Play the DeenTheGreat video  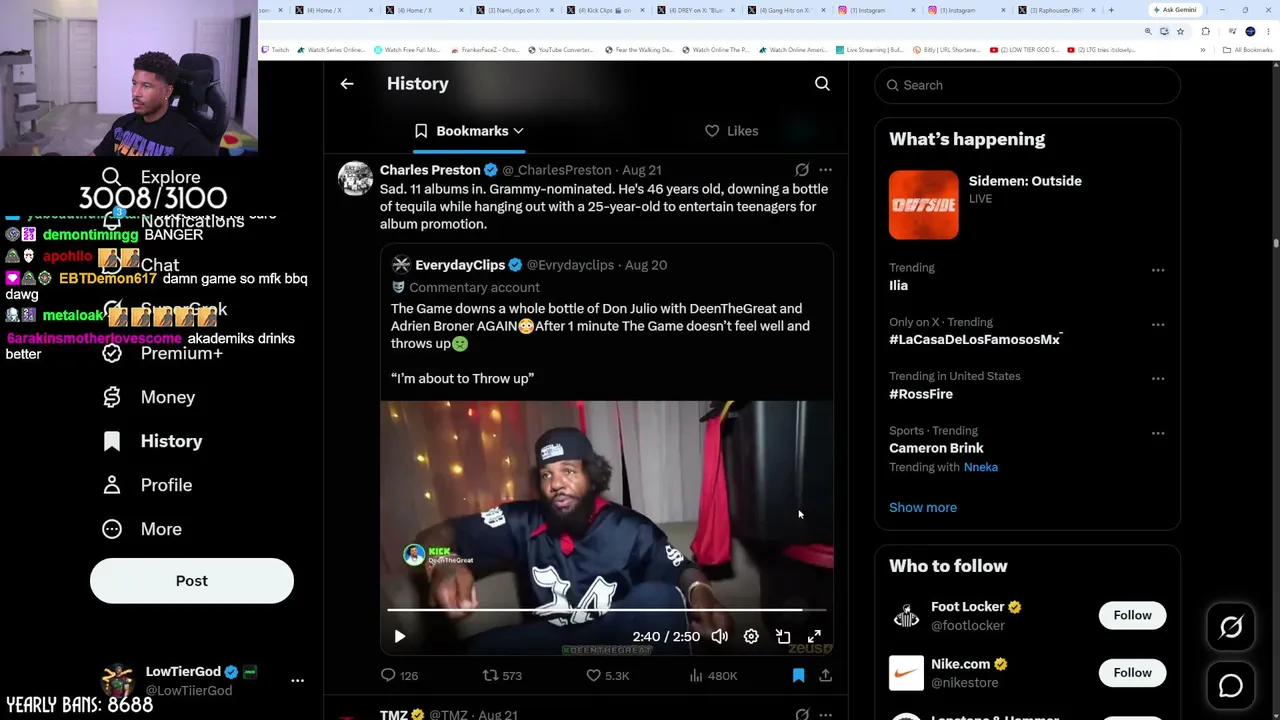point(399,636)
